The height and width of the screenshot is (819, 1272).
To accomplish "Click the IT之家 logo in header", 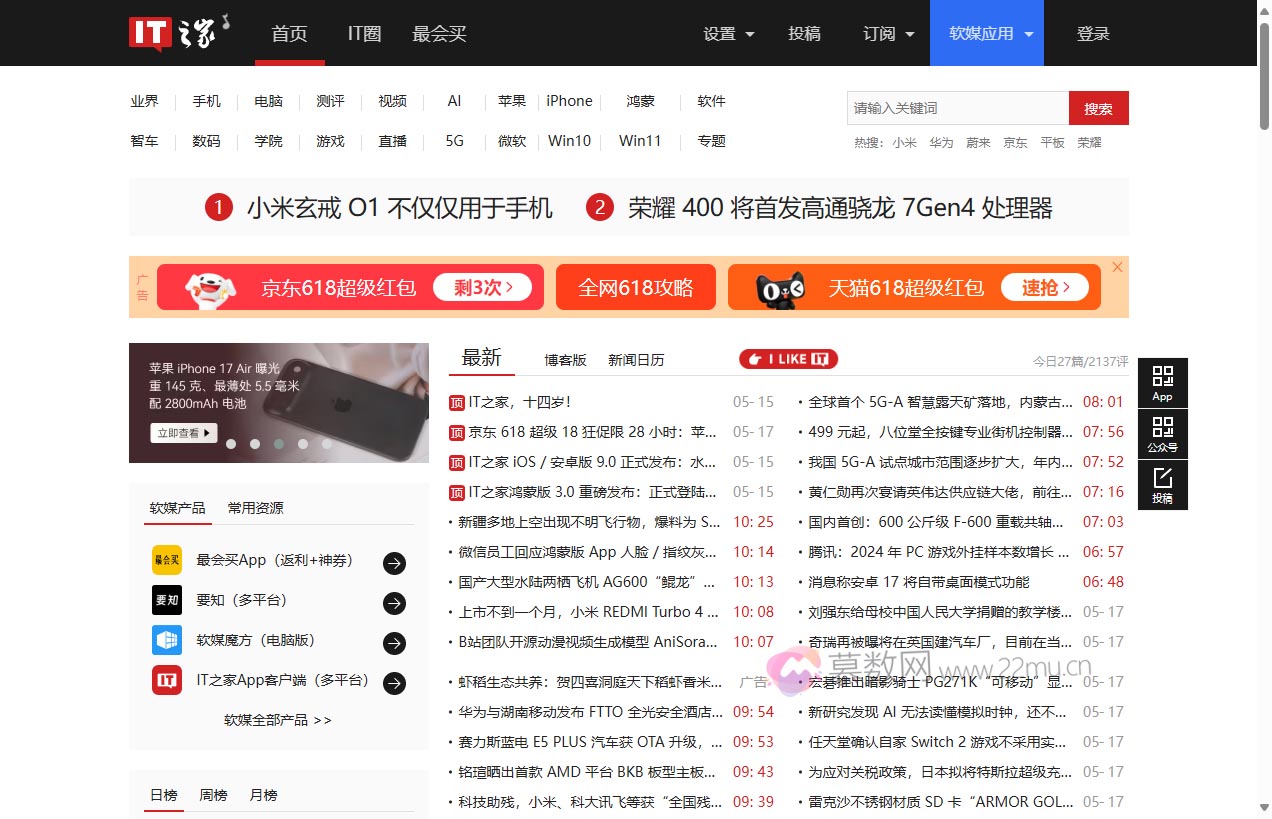I will (178, 33).
